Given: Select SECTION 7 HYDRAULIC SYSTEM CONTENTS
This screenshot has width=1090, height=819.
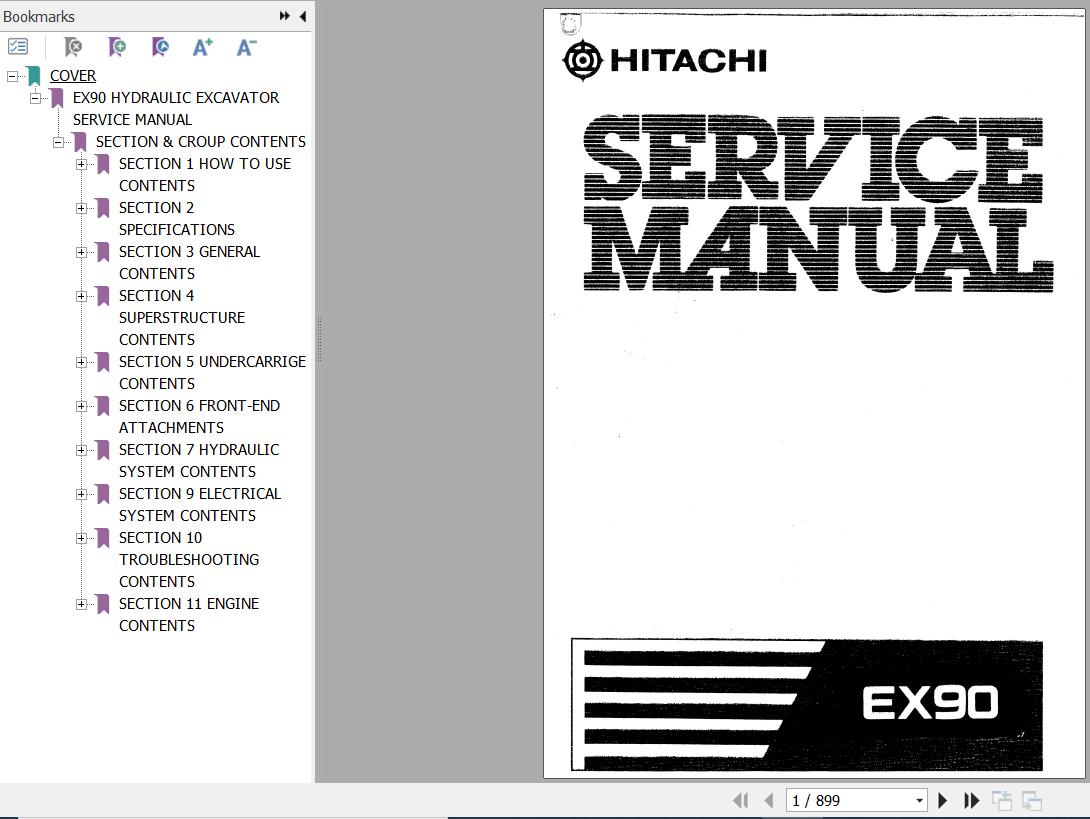Looking at the screenshot, I should click(x=199, y=460).
